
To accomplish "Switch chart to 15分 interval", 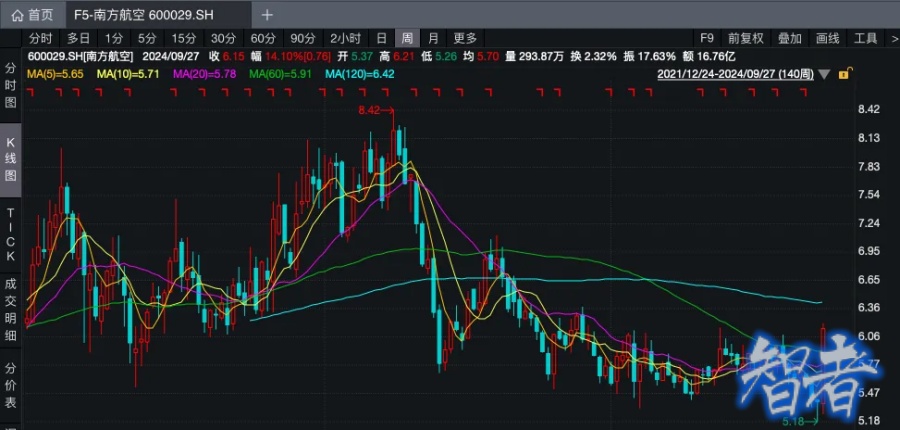I will [x=184, y=38].
